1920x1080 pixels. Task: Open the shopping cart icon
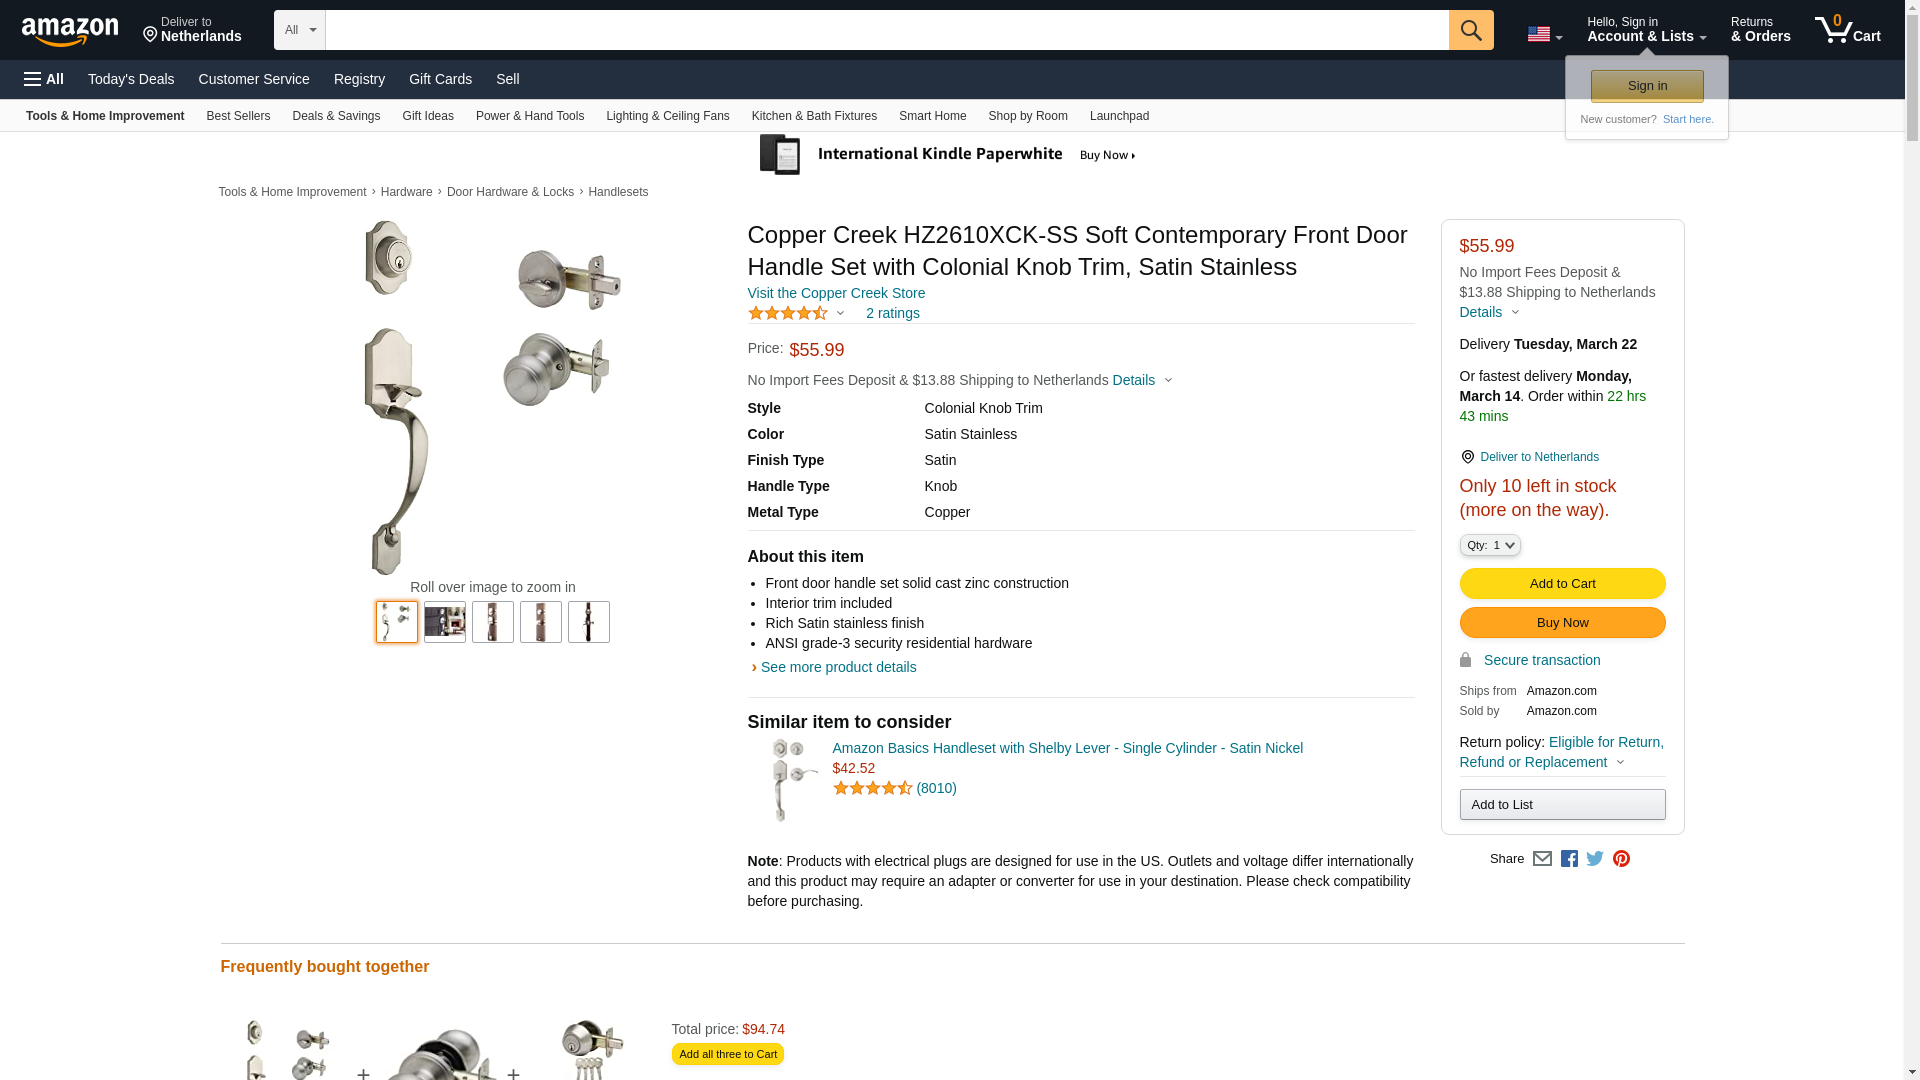[1847, 30]
